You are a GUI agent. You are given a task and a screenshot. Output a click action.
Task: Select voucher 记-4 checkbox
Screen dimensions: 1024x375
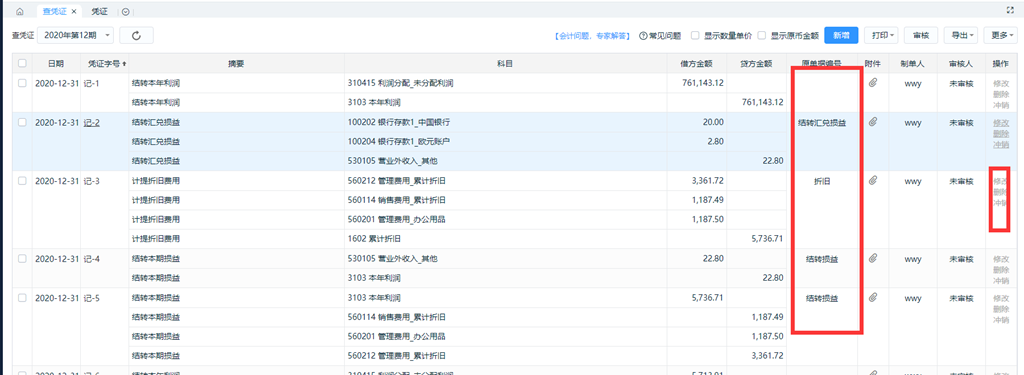pyautogui.click(x=22, y=259)
